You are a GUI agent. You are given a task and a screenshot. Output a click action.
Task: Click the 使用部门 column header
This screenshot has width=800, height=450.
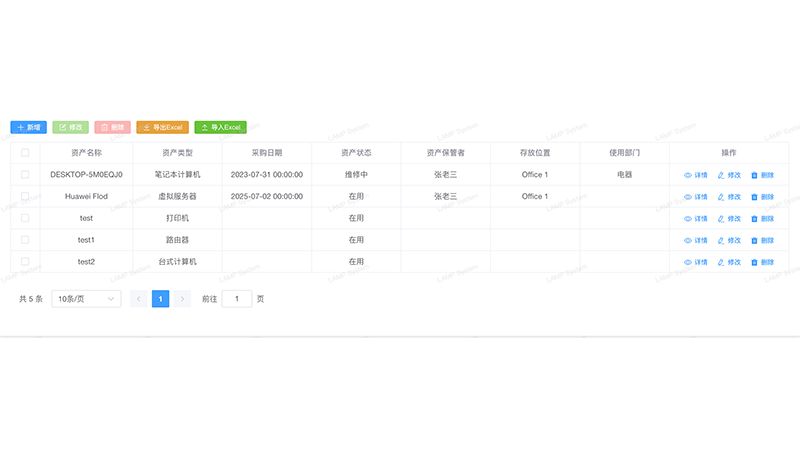coord(624,153)
